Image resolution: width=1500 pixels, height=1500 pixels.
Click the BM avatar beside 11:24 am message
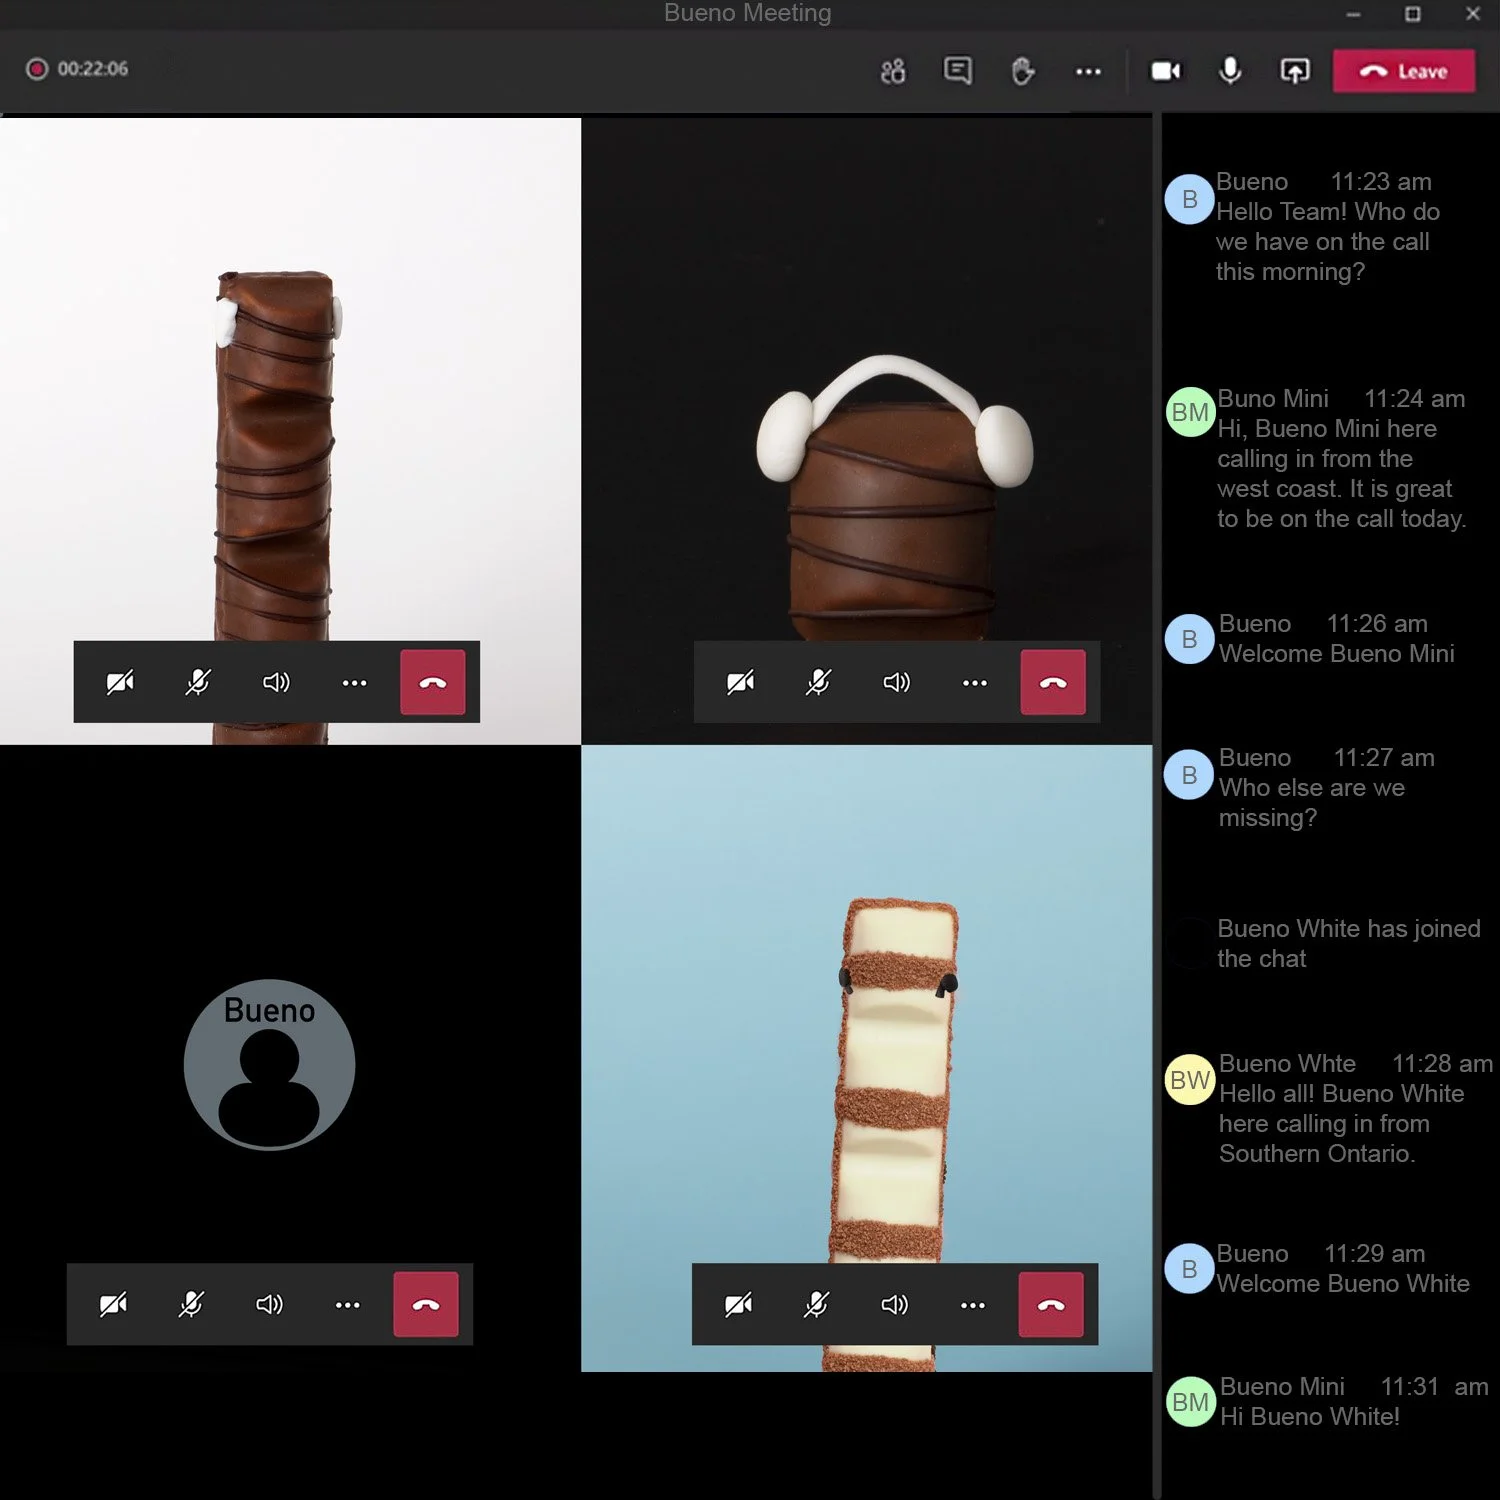pyautogui.click(x=1190, y=412)
